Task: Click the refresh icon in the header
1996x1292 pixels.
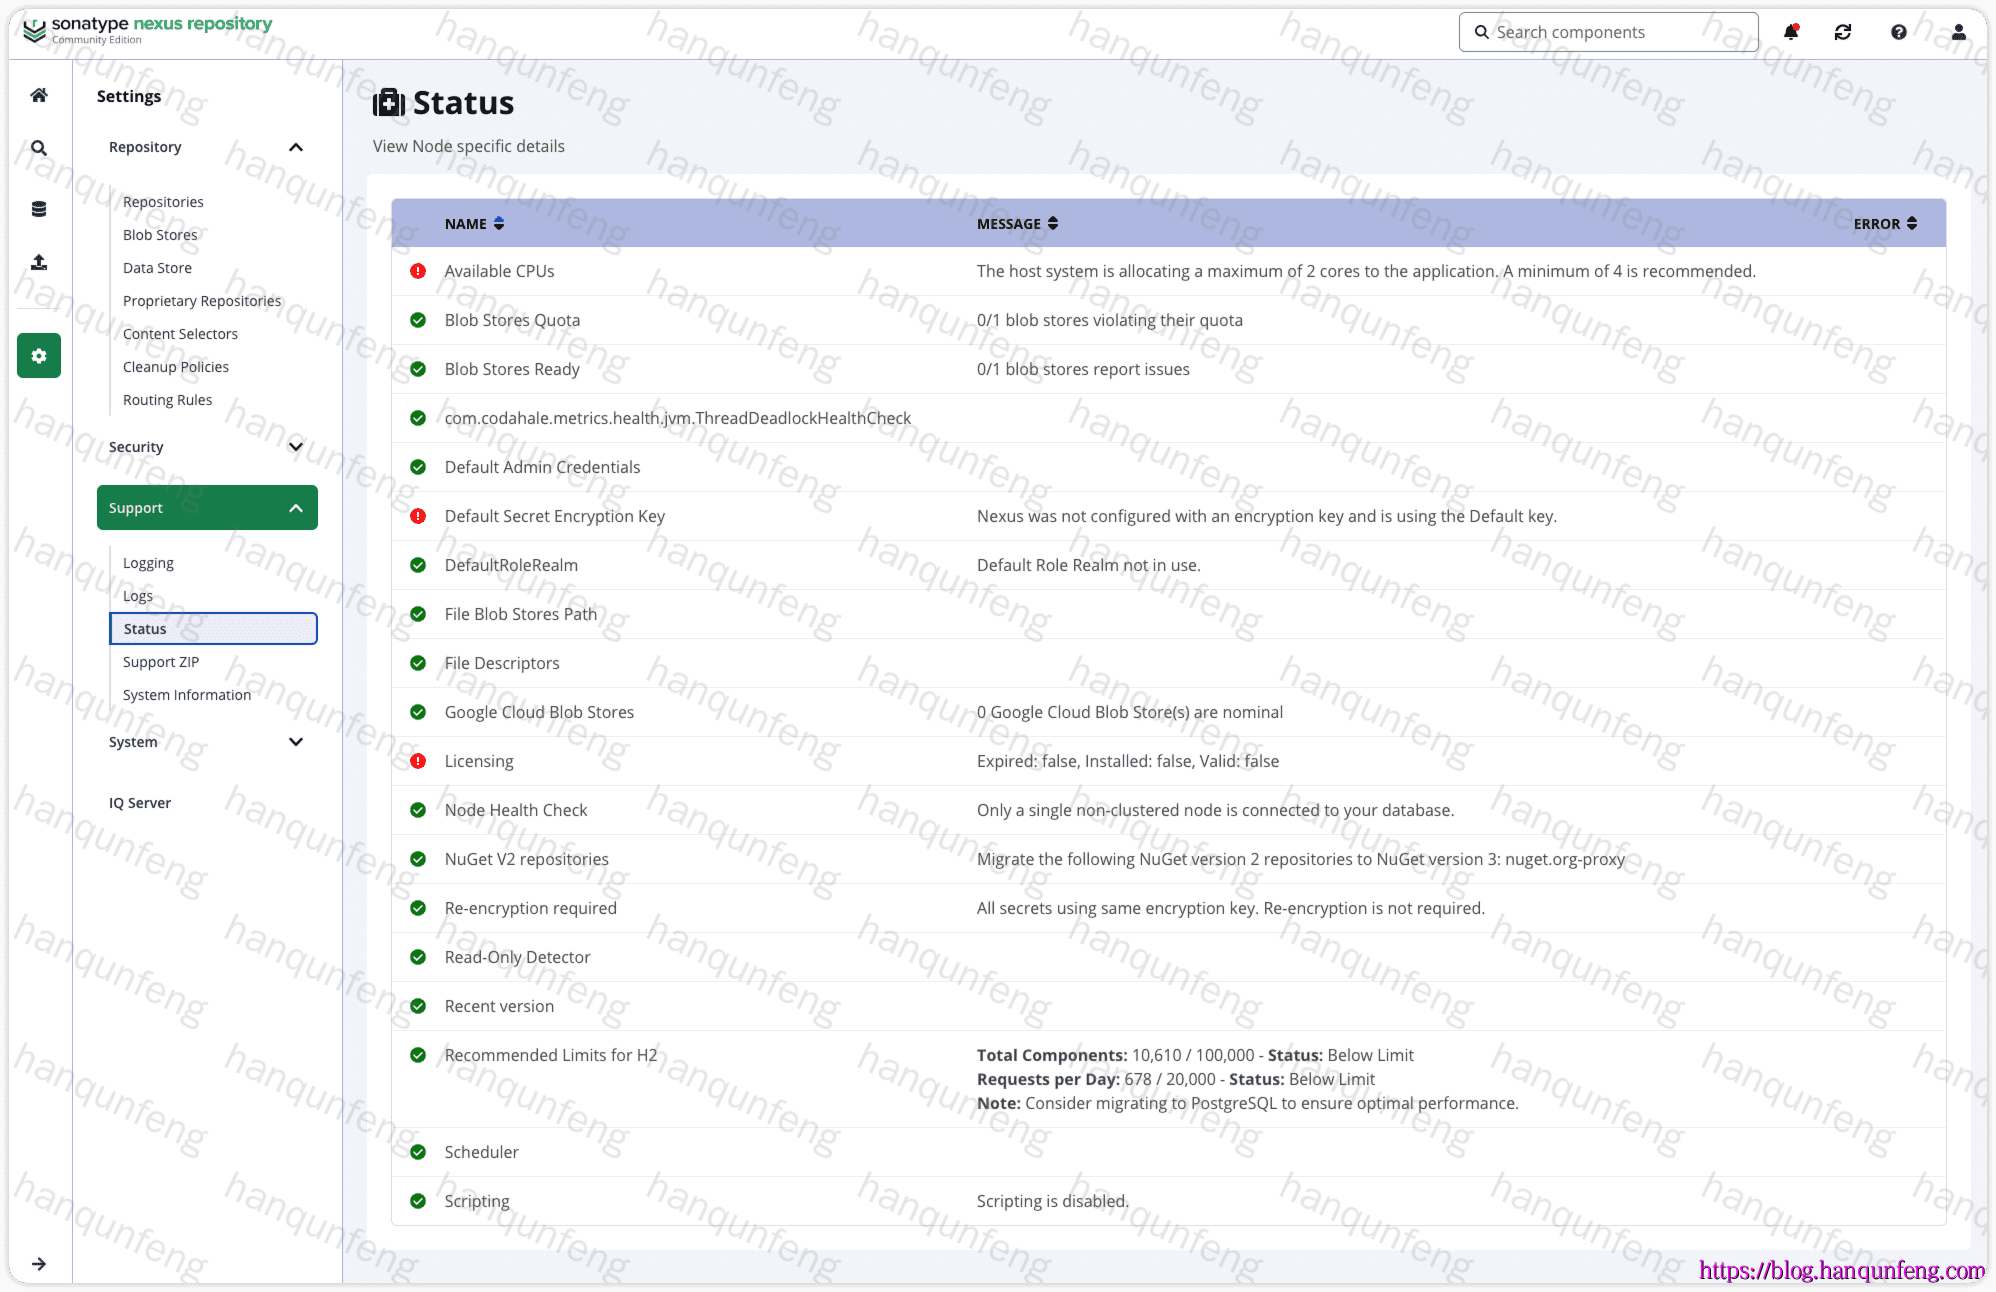Action: click(x=1843, y=32)
